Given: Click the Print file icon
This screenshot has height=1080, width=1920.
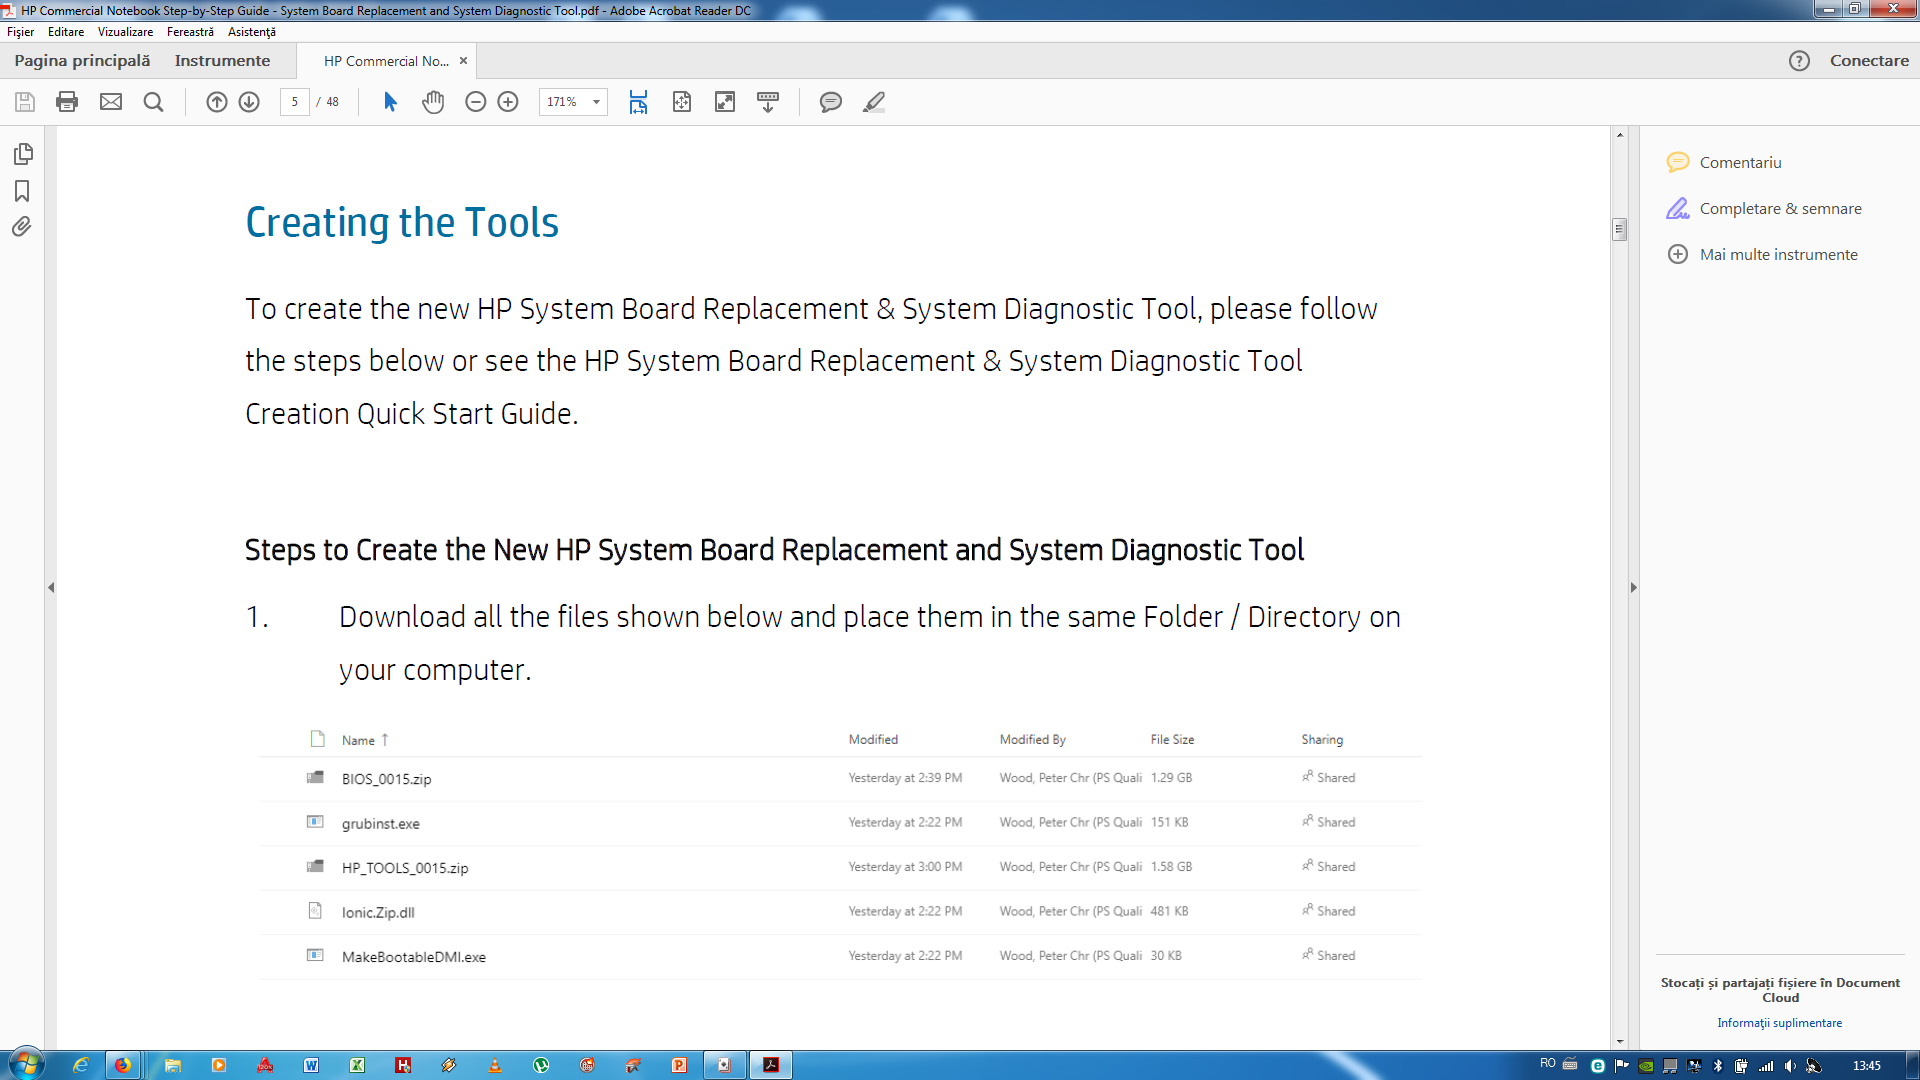Looking at the screenshot, I should (67, 102).
